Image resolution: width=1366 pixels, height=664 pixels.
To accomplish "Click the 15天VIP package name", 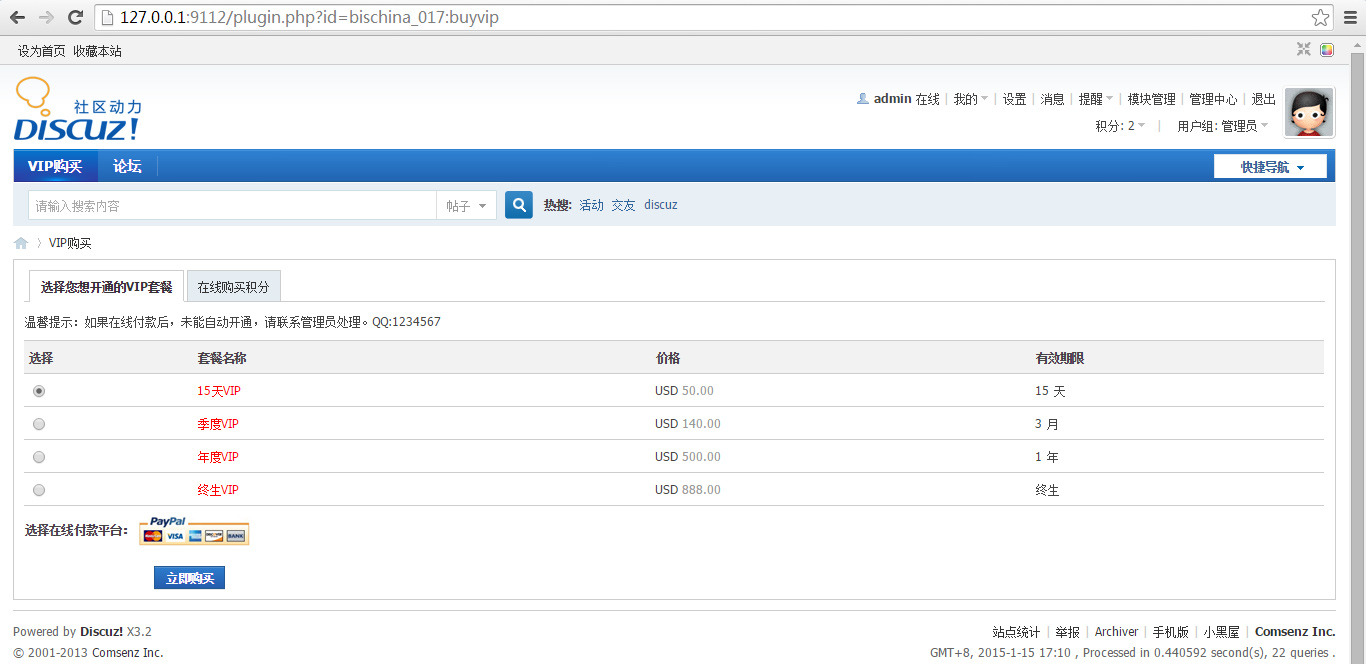I will pyautogui.click(x=219, y=391).
